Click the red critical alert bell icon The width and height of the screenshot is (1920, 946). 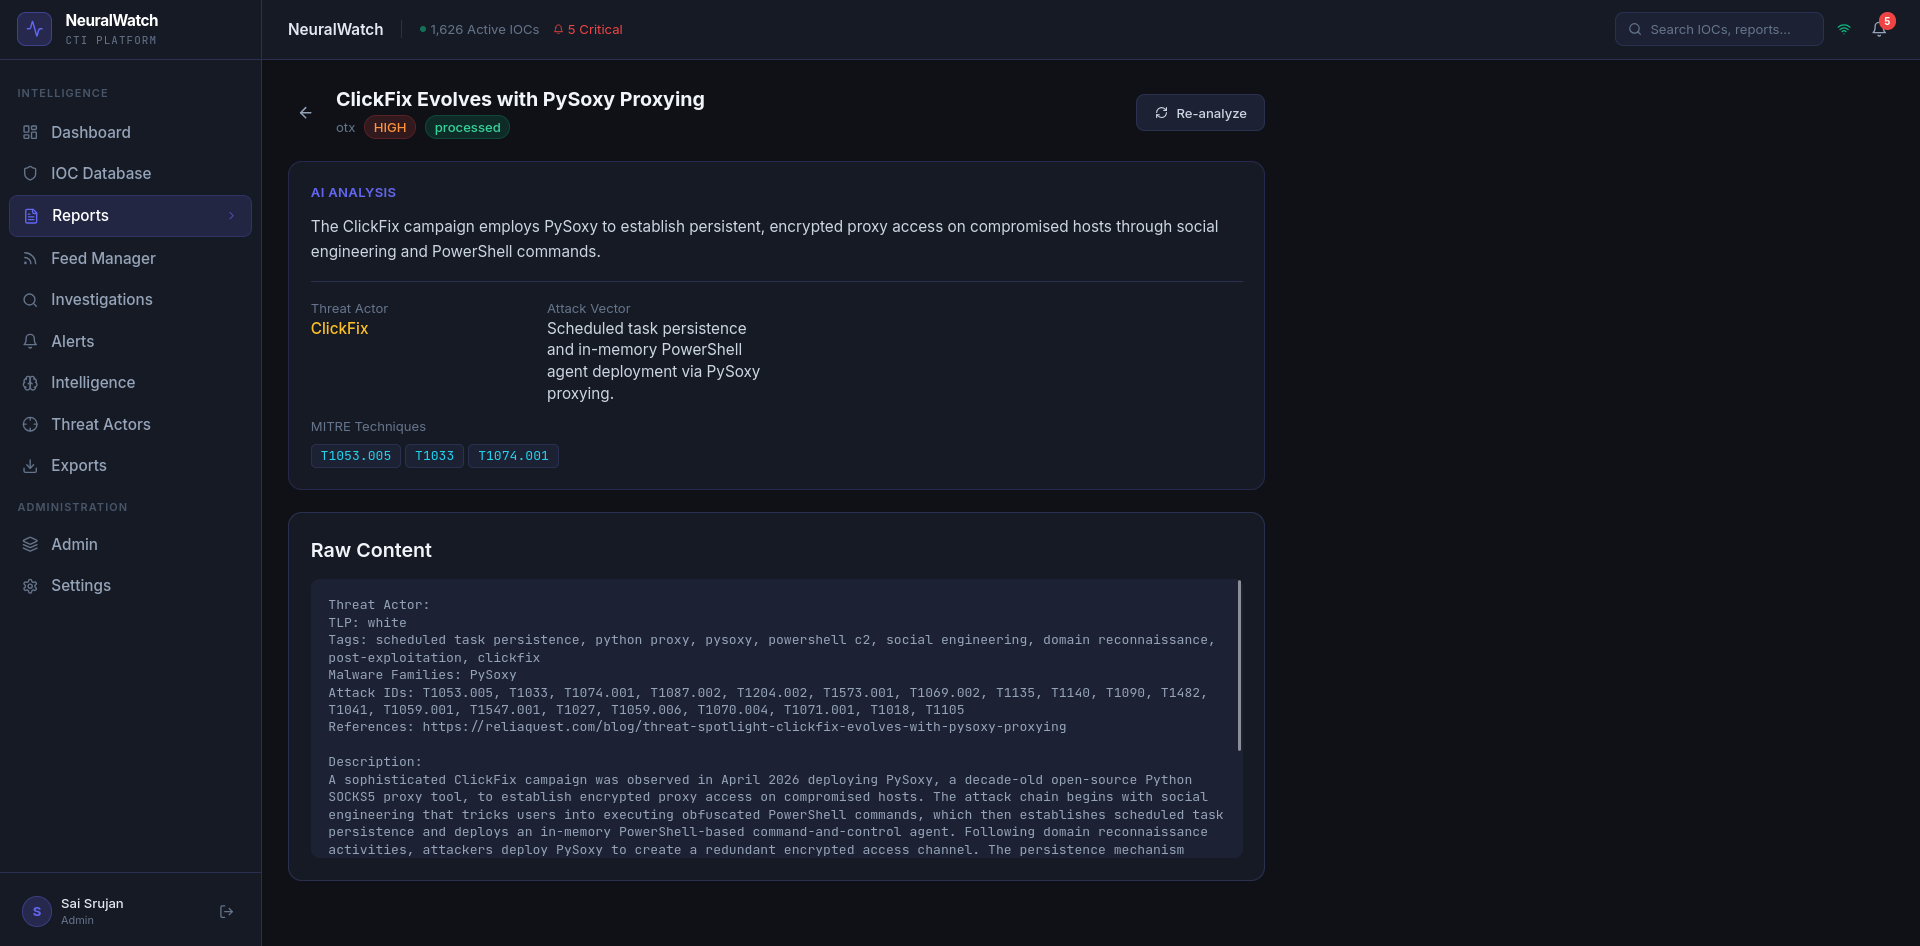pyautogui.click(x=558, y=29)
